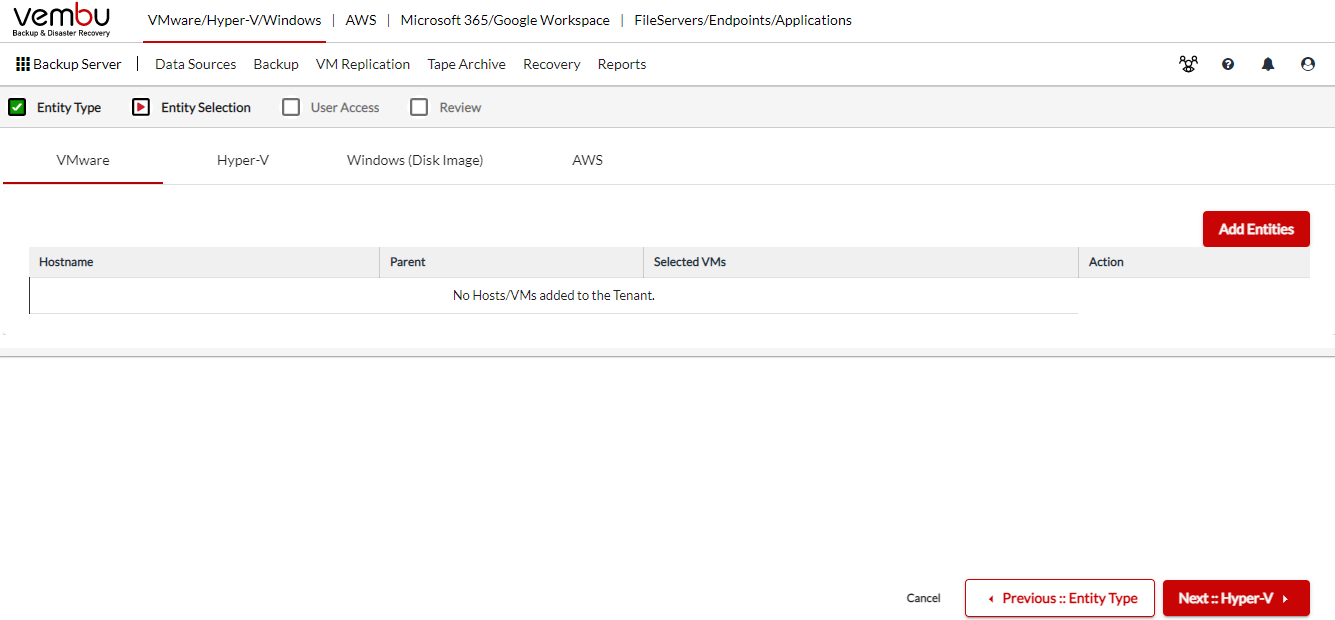Click the Entity Selection step label

point(206,108)
